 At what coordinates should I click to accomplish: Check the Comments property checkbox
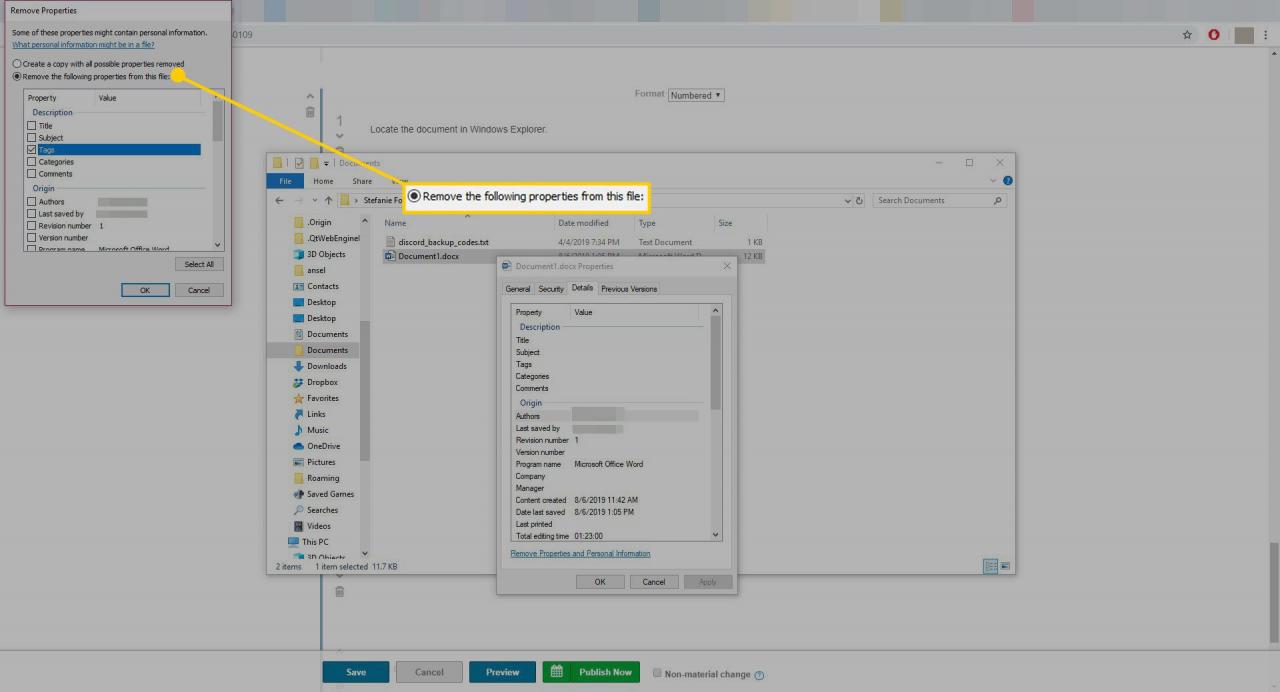[x=32, y=174]
